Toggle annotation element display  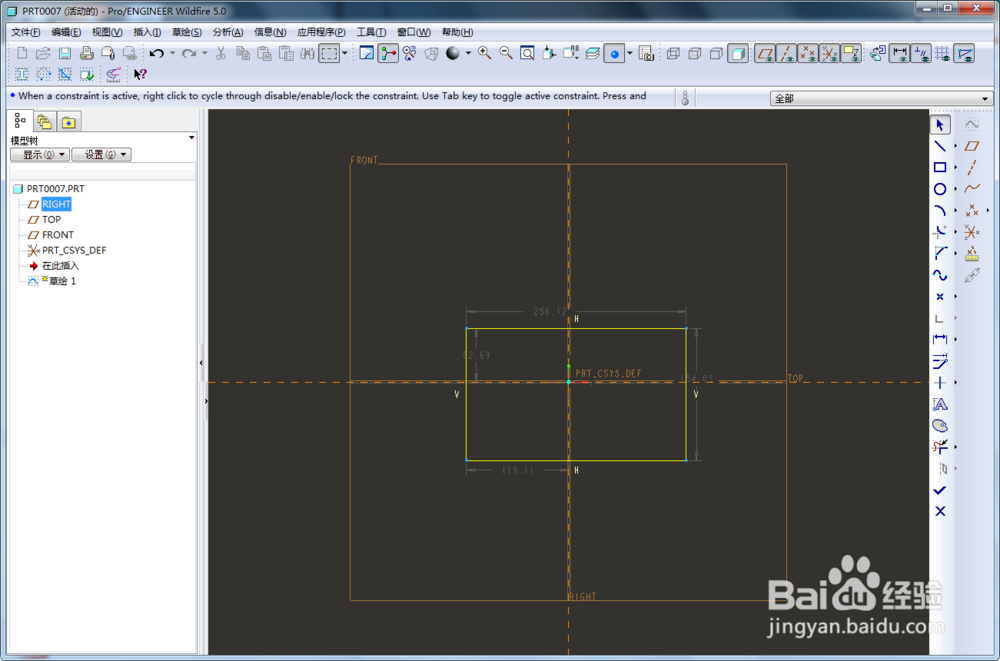(851, 54)
